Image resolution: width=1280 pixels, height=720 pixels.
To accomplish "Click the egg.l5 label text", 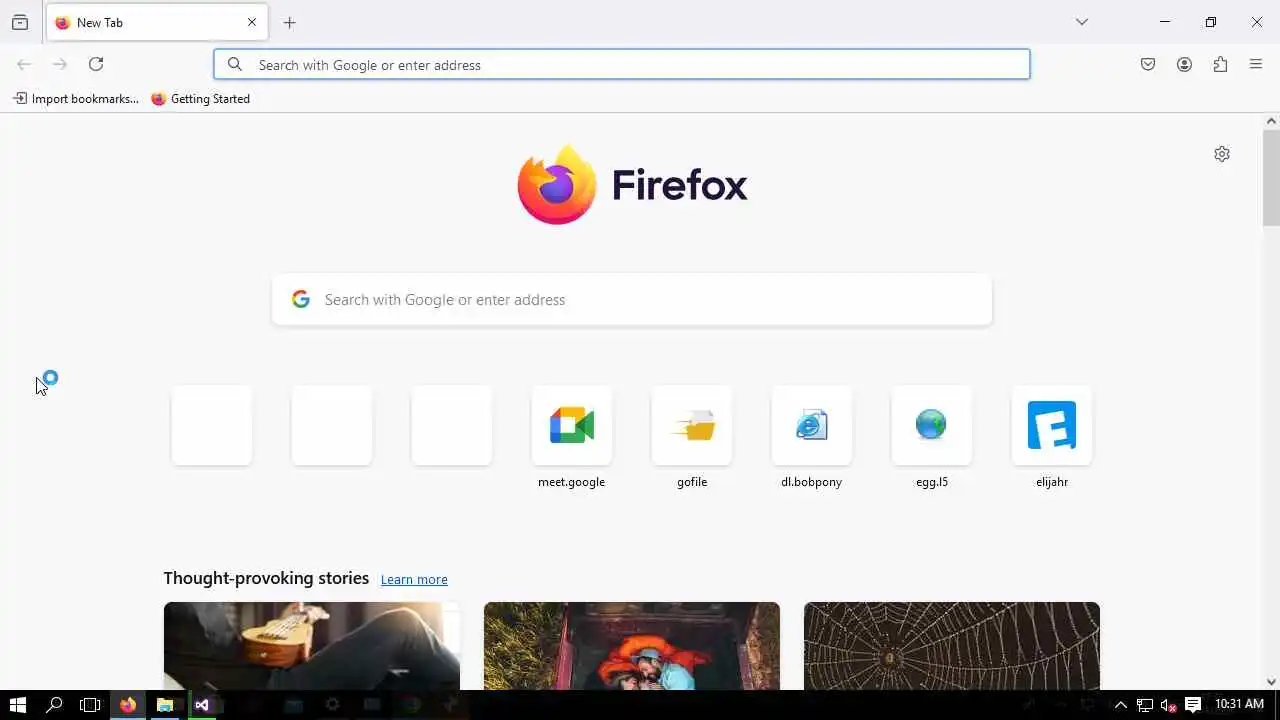I will pos(932,482).
